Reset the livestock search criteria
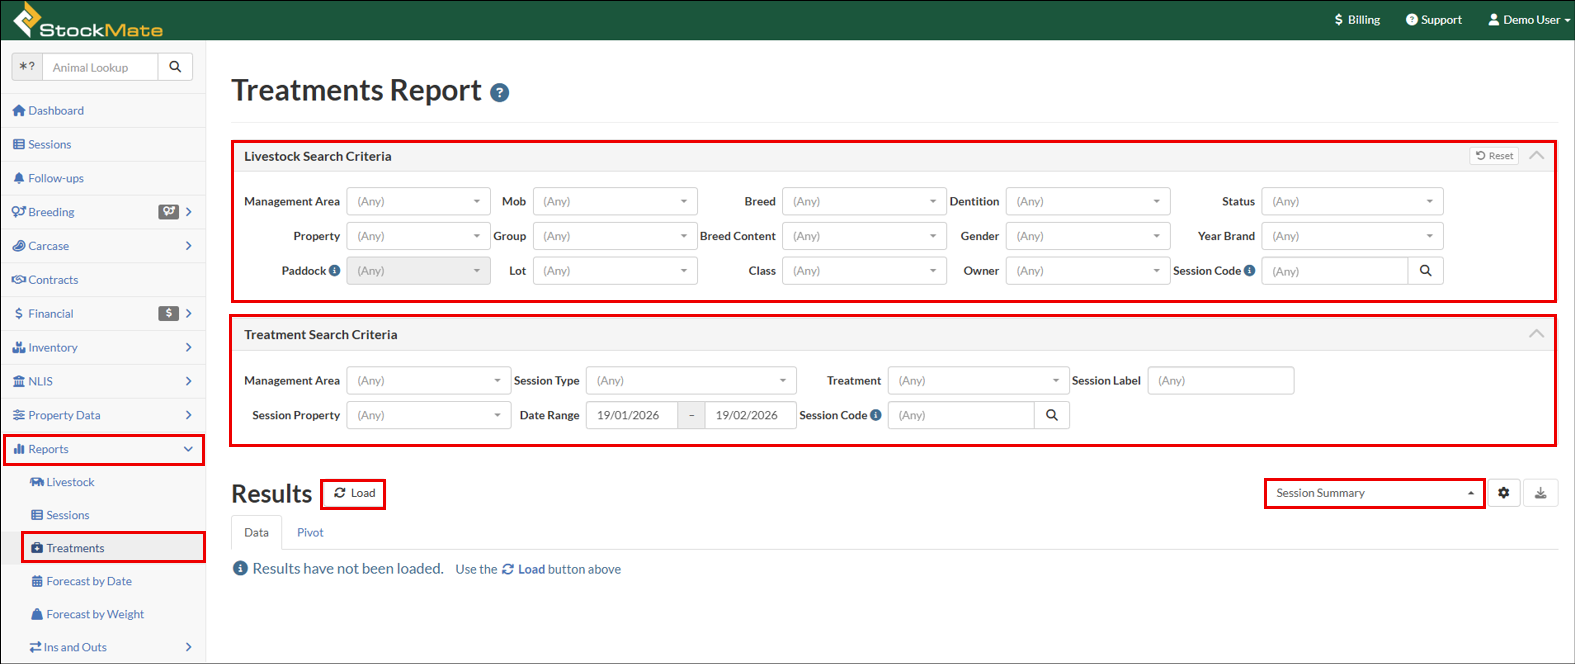 1494,156
